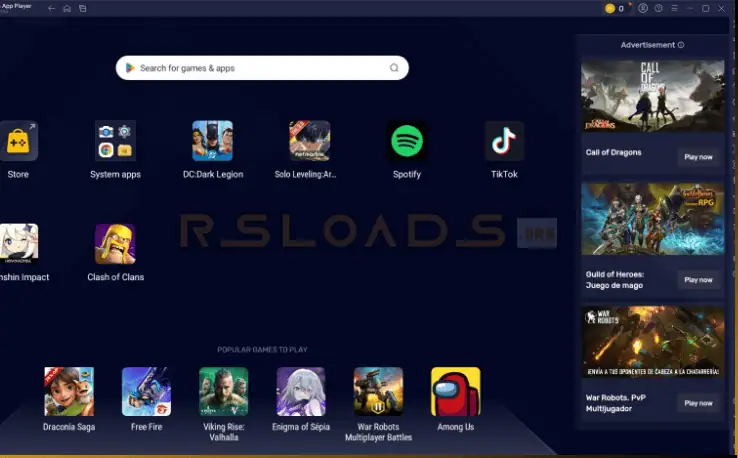
Task: Open Among Us from popular games
Action: coord(456,392)
